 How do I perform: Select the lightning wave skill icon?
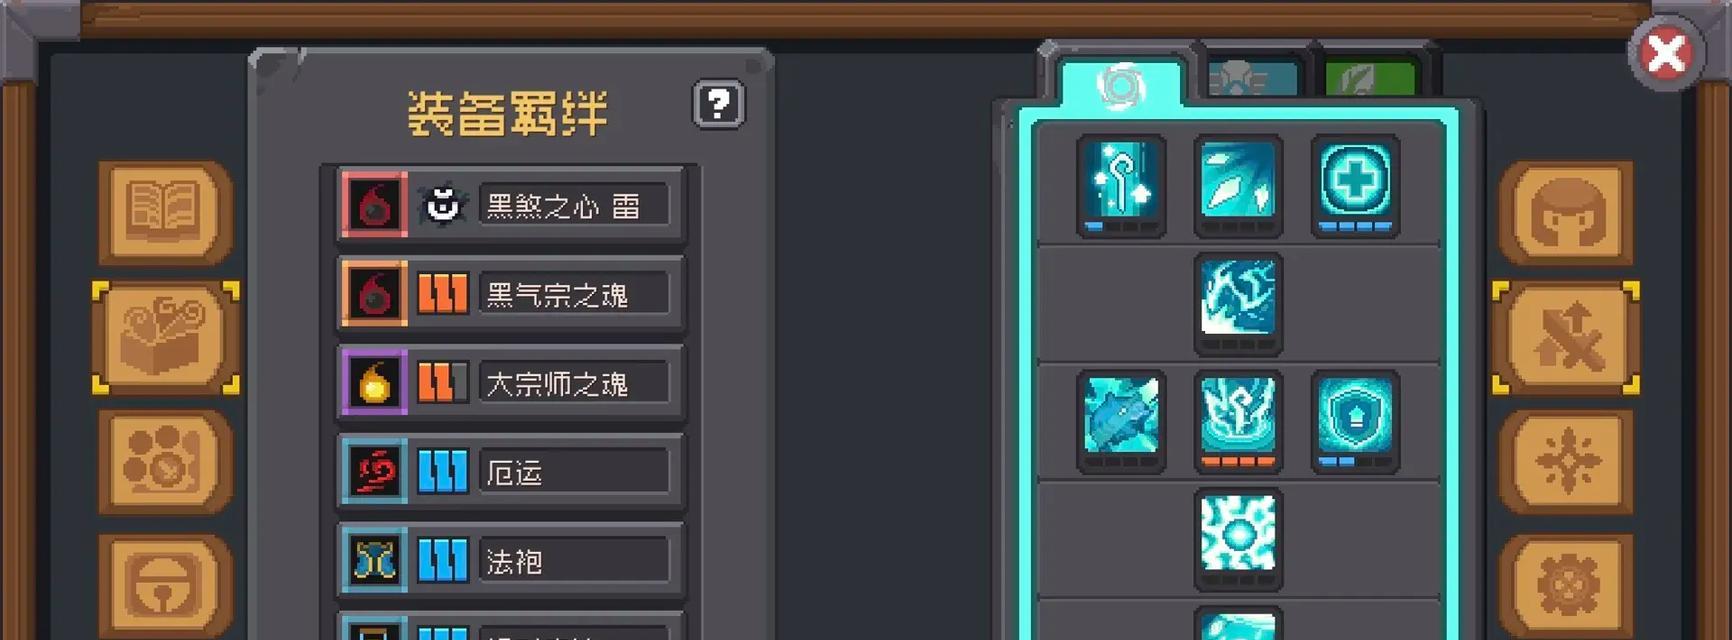coord(1238,303)
